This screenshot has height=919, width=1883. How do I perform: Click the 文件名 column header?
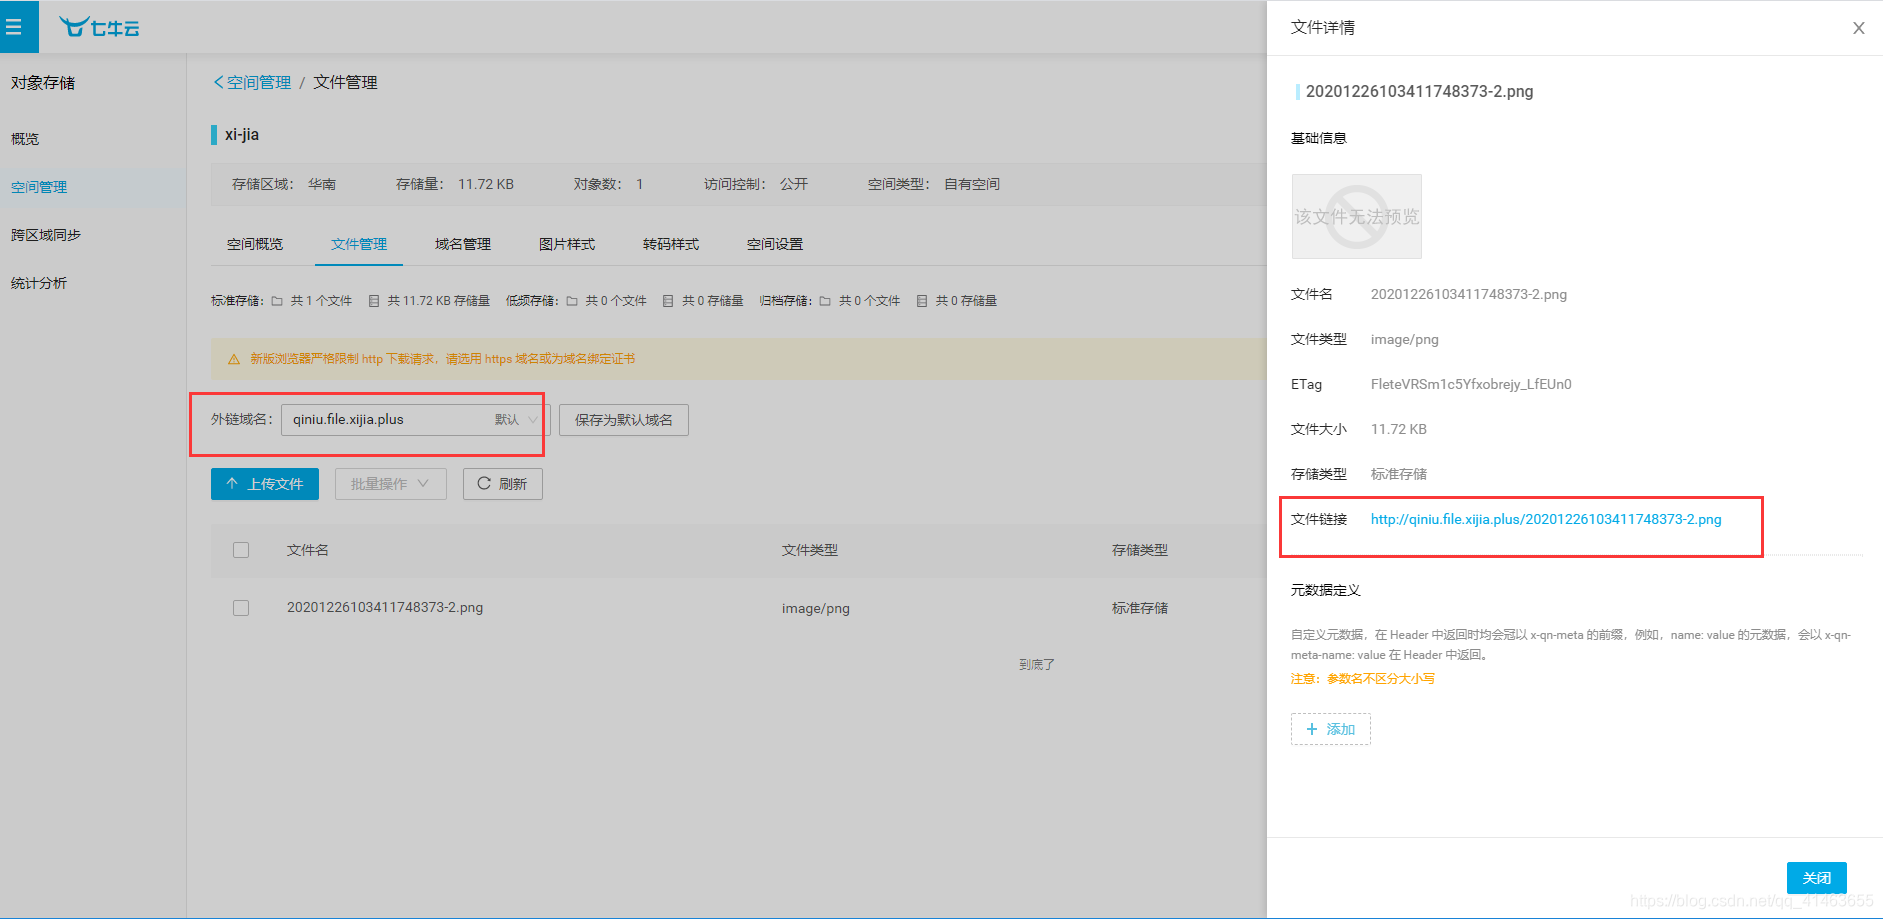point(308,550)
